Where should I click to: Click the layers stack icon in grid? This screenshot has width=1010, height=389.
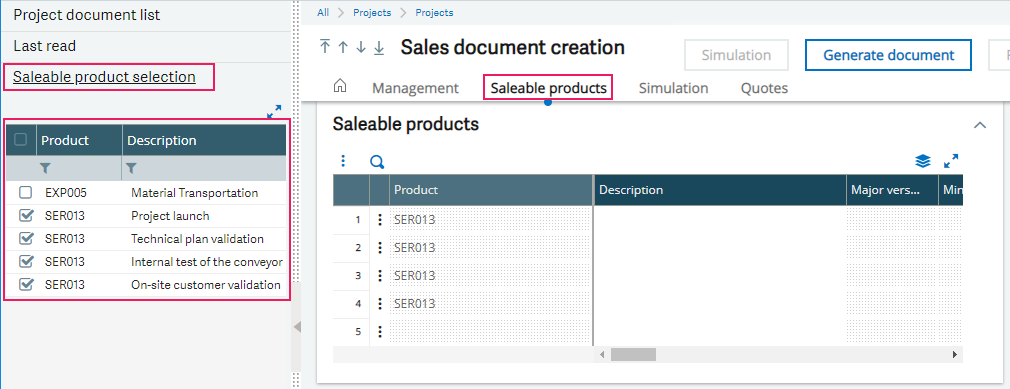point(923,161)
